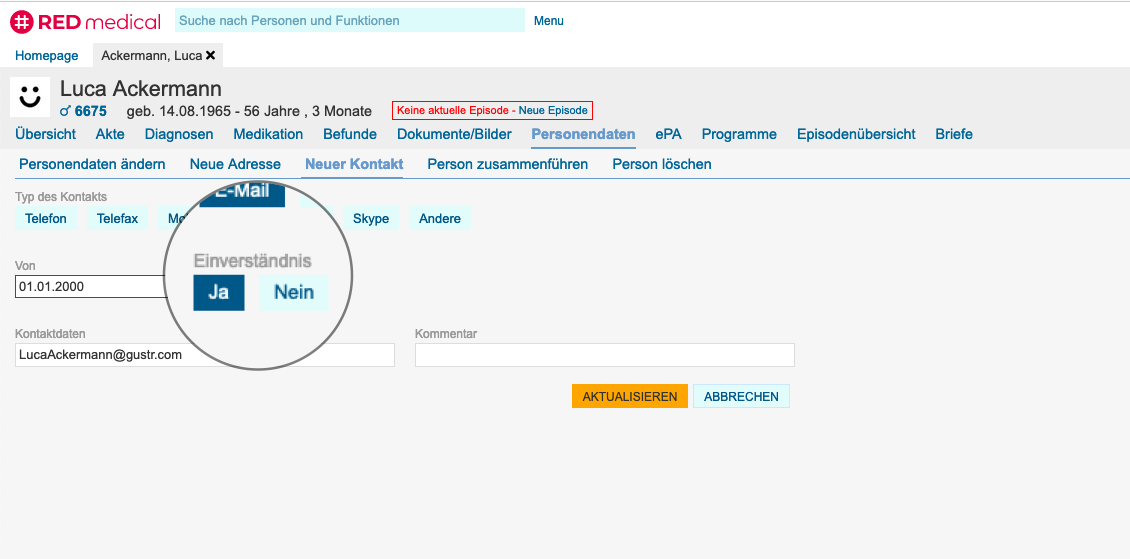Open the Episodenübersicht tab
The width and height of the screenshot is (1130, 559).
(856, 134)
